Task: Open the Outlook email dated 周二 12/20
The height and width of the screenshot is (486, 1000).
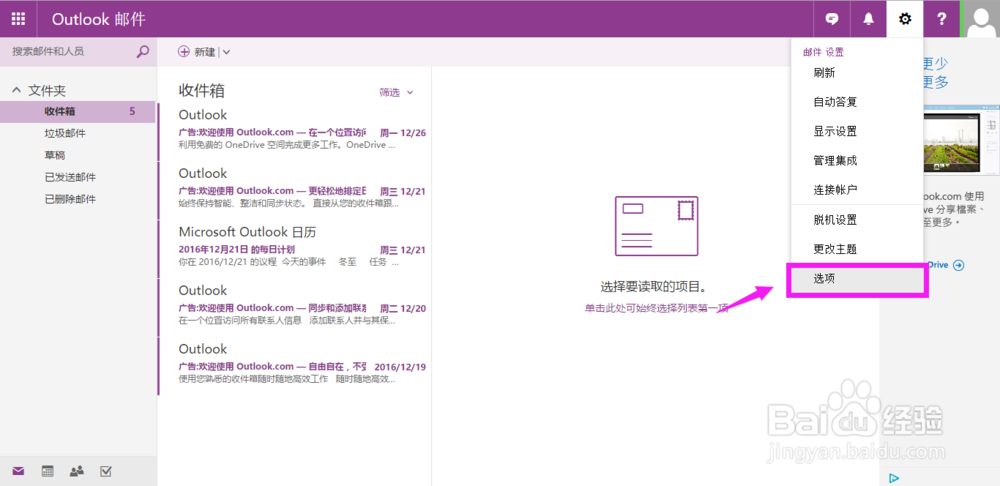Action: 295,307
